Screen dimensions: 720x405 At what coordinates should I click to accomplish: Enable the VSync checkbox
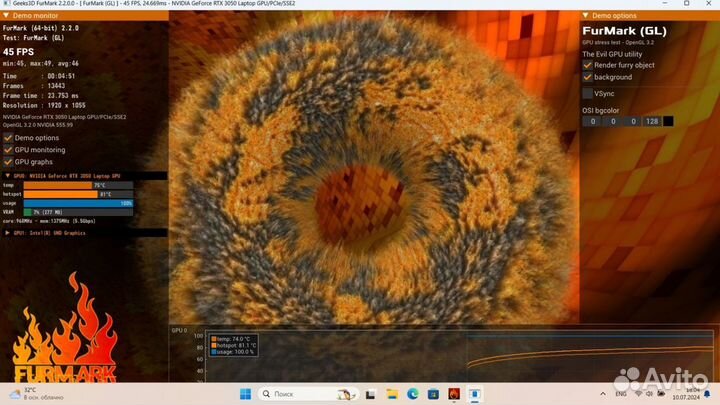[588, 93]
